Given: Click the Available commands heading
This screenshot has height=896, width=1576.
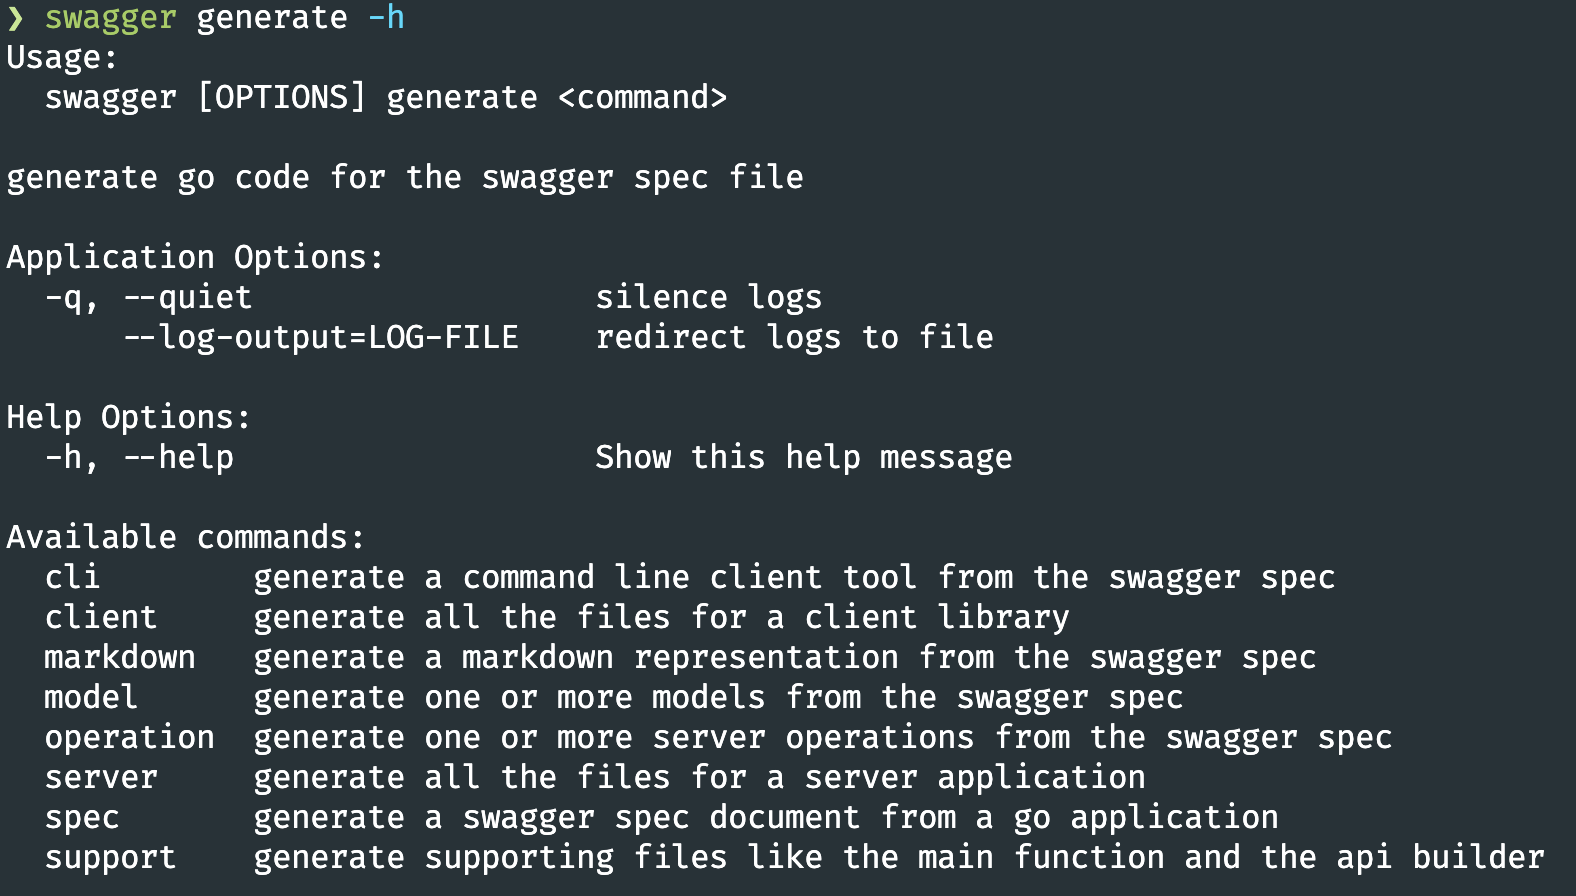Looking at the screenshot, I should 186,537.
